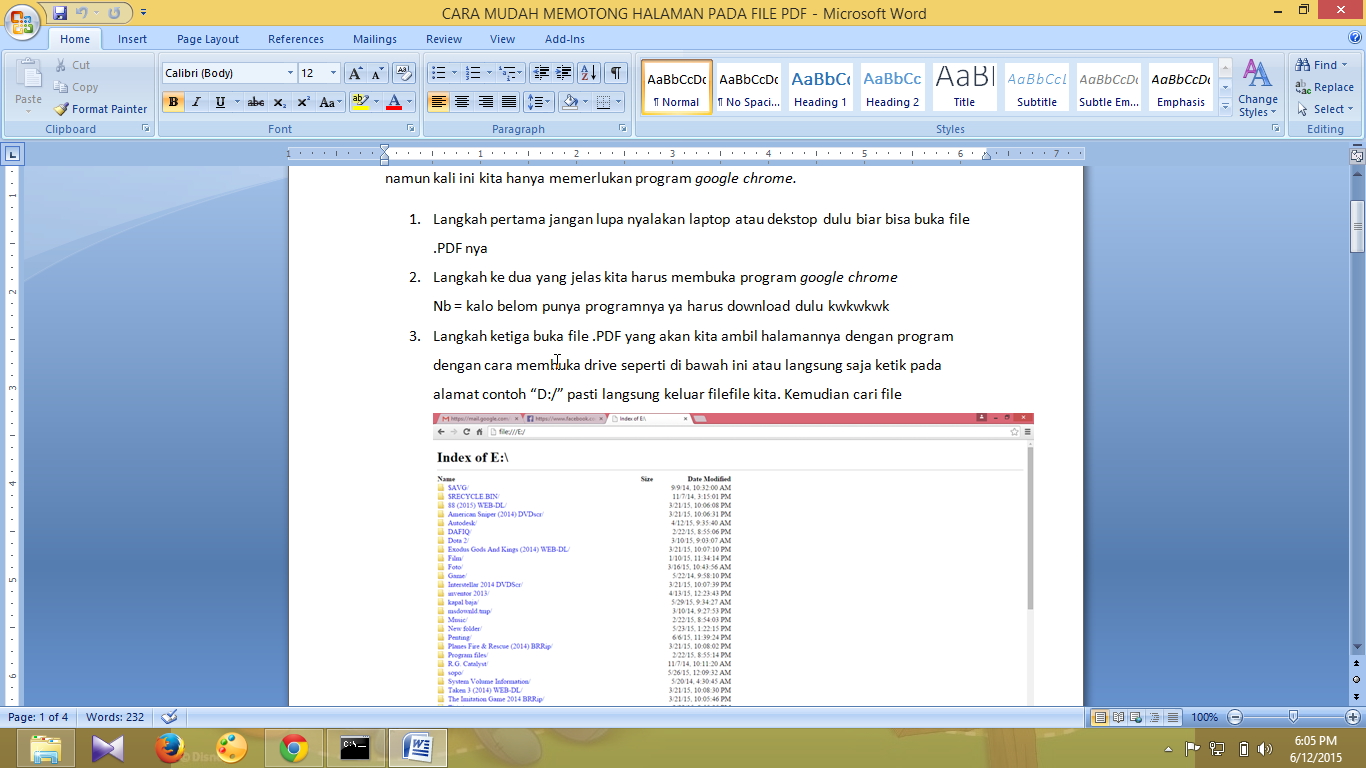Open line spacing dropdown
Screen dimensions: 1366x768
coord(538,102)
